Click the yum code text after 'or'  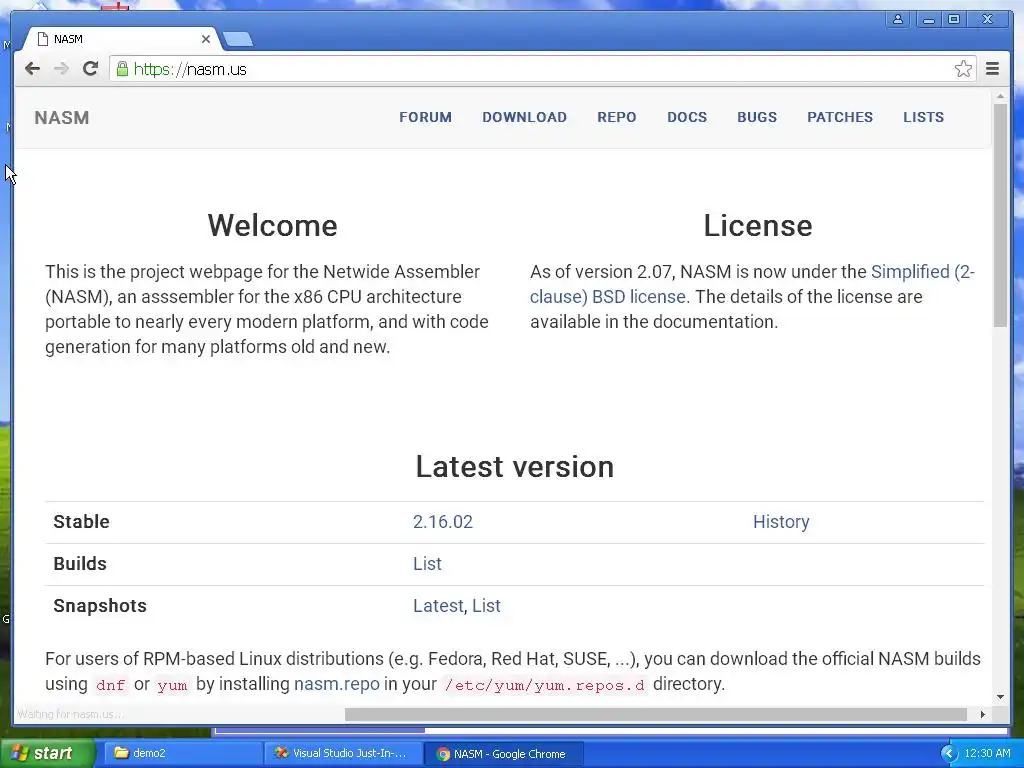pyautogui.click(x=172, y=685)
